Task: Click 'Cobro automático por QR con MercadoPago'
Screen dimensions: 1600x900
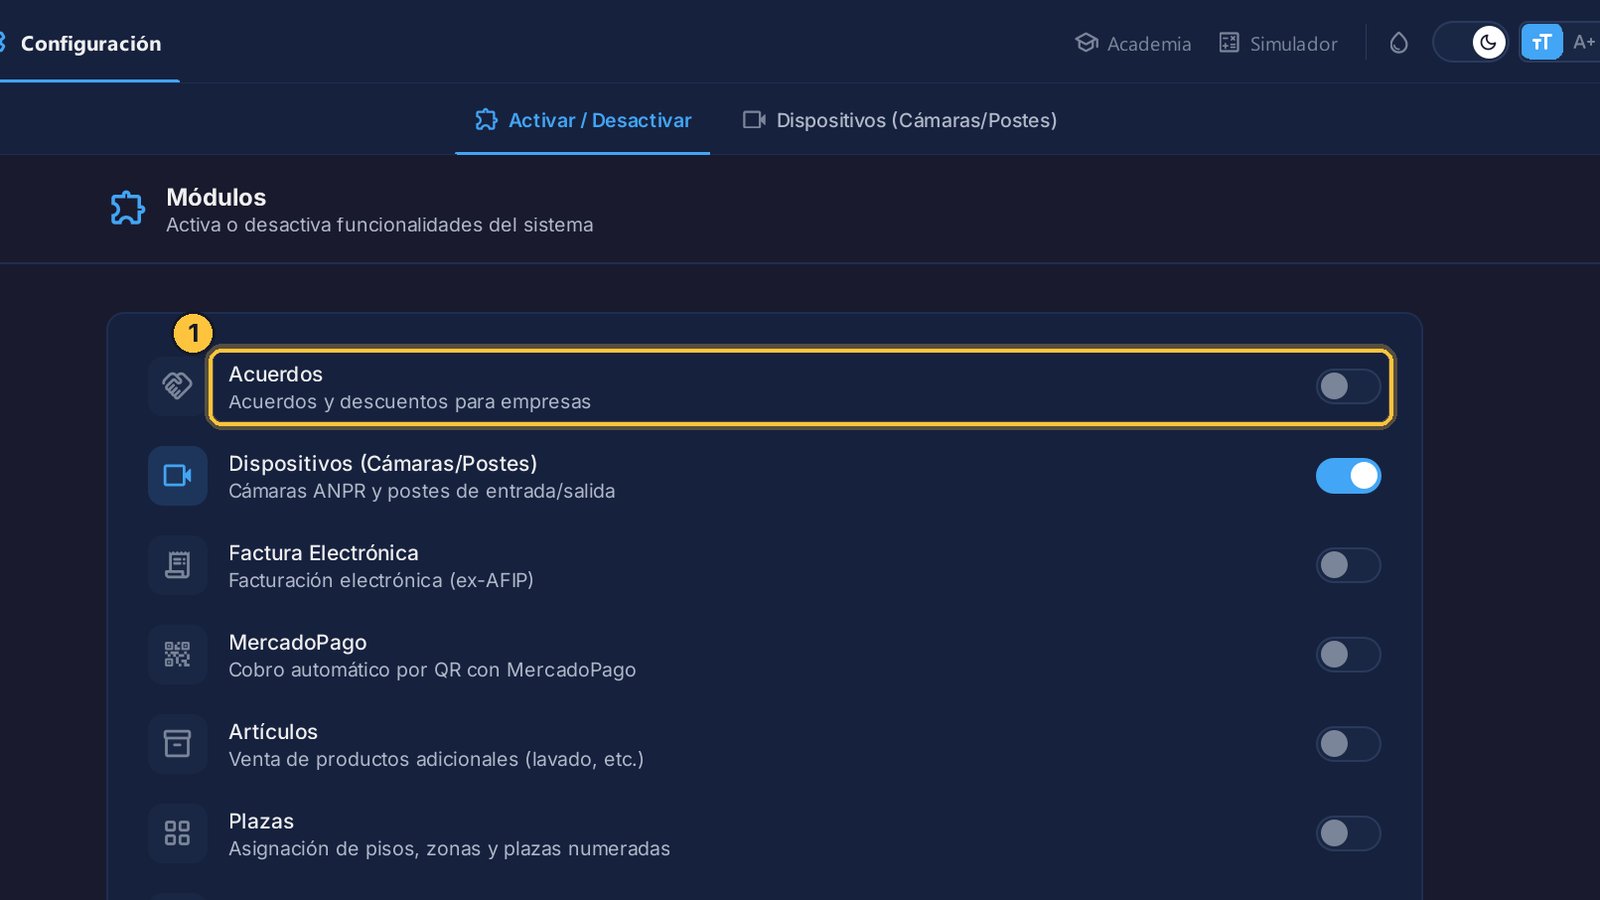Action: tap(432, 670)
